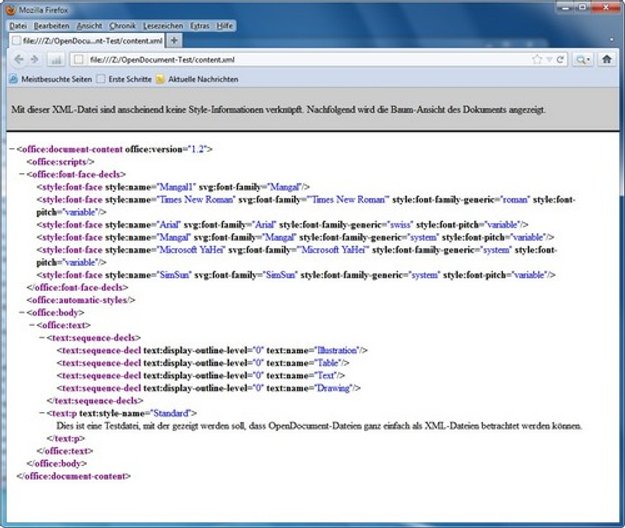Click the search engine magnifier icon
The height and width of the screenshot is (528, 625).
pyautogui.click(x=581, y=60)
